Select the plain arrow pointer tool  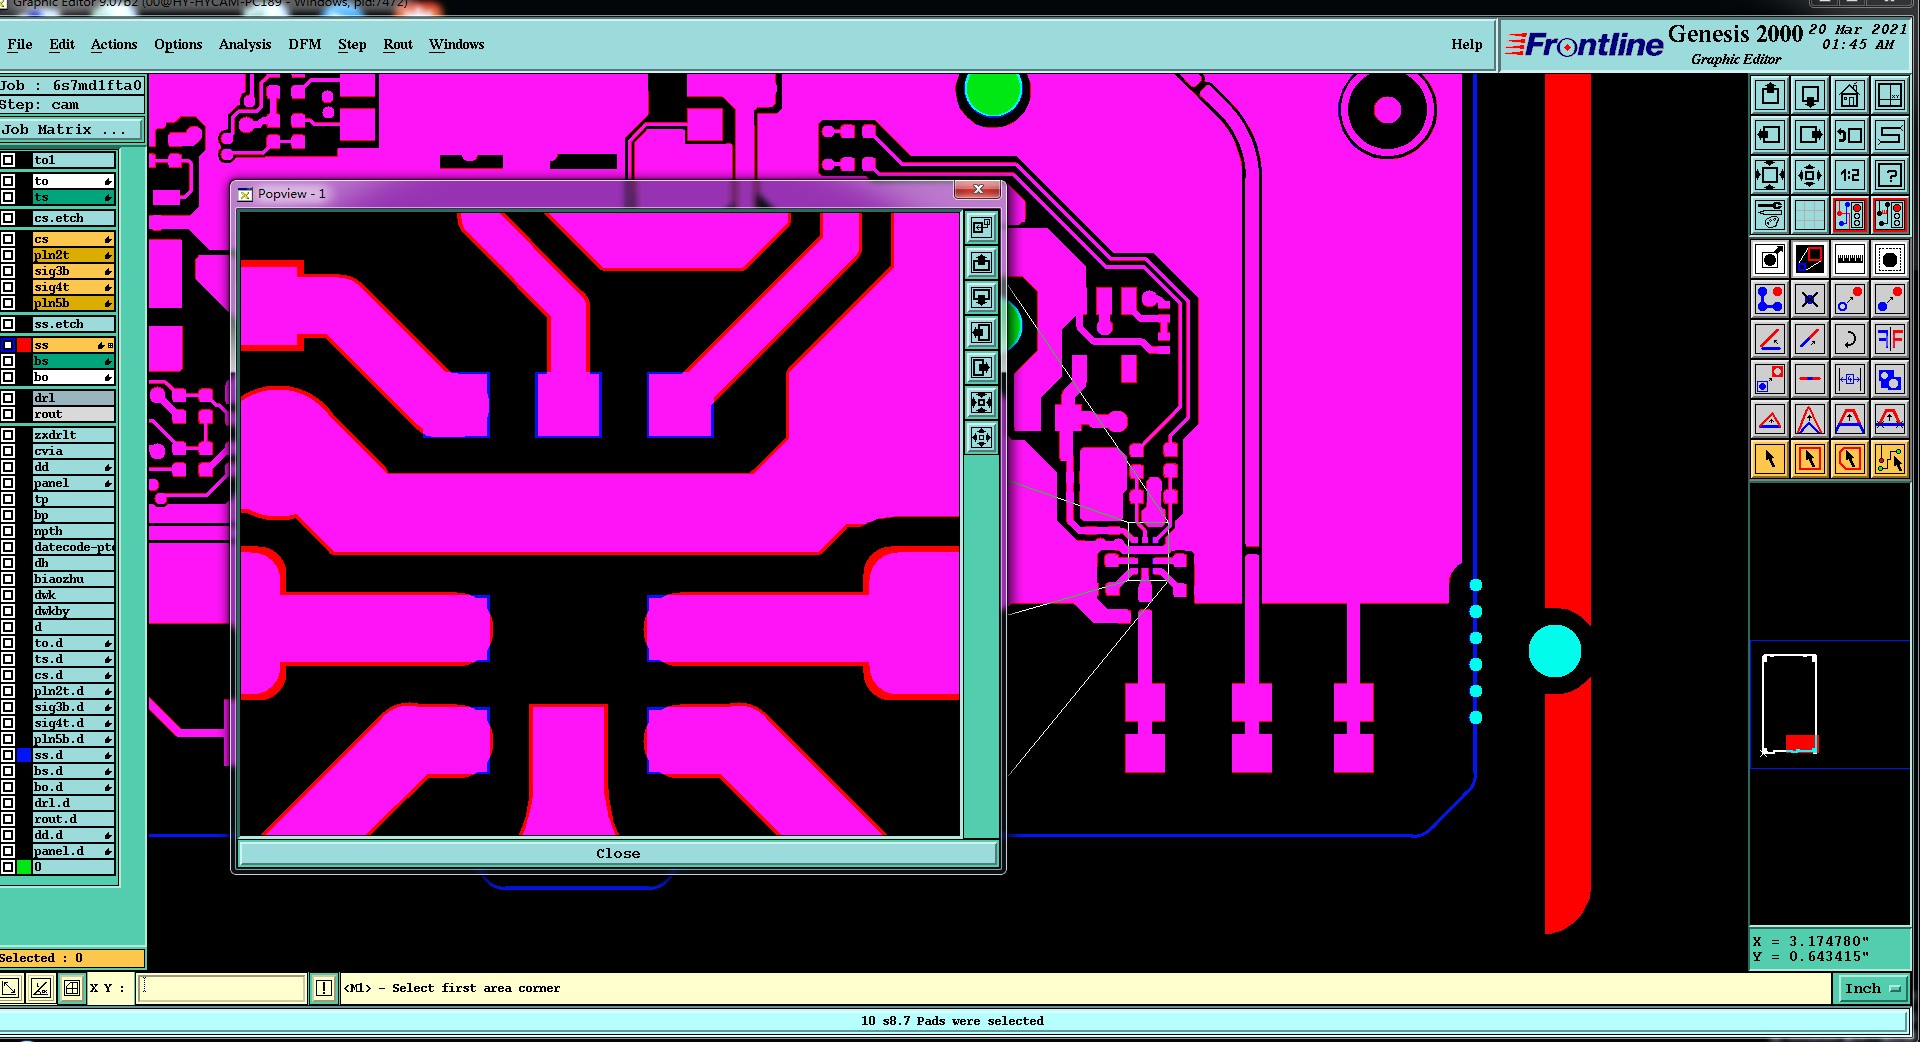click(1769, 459)
